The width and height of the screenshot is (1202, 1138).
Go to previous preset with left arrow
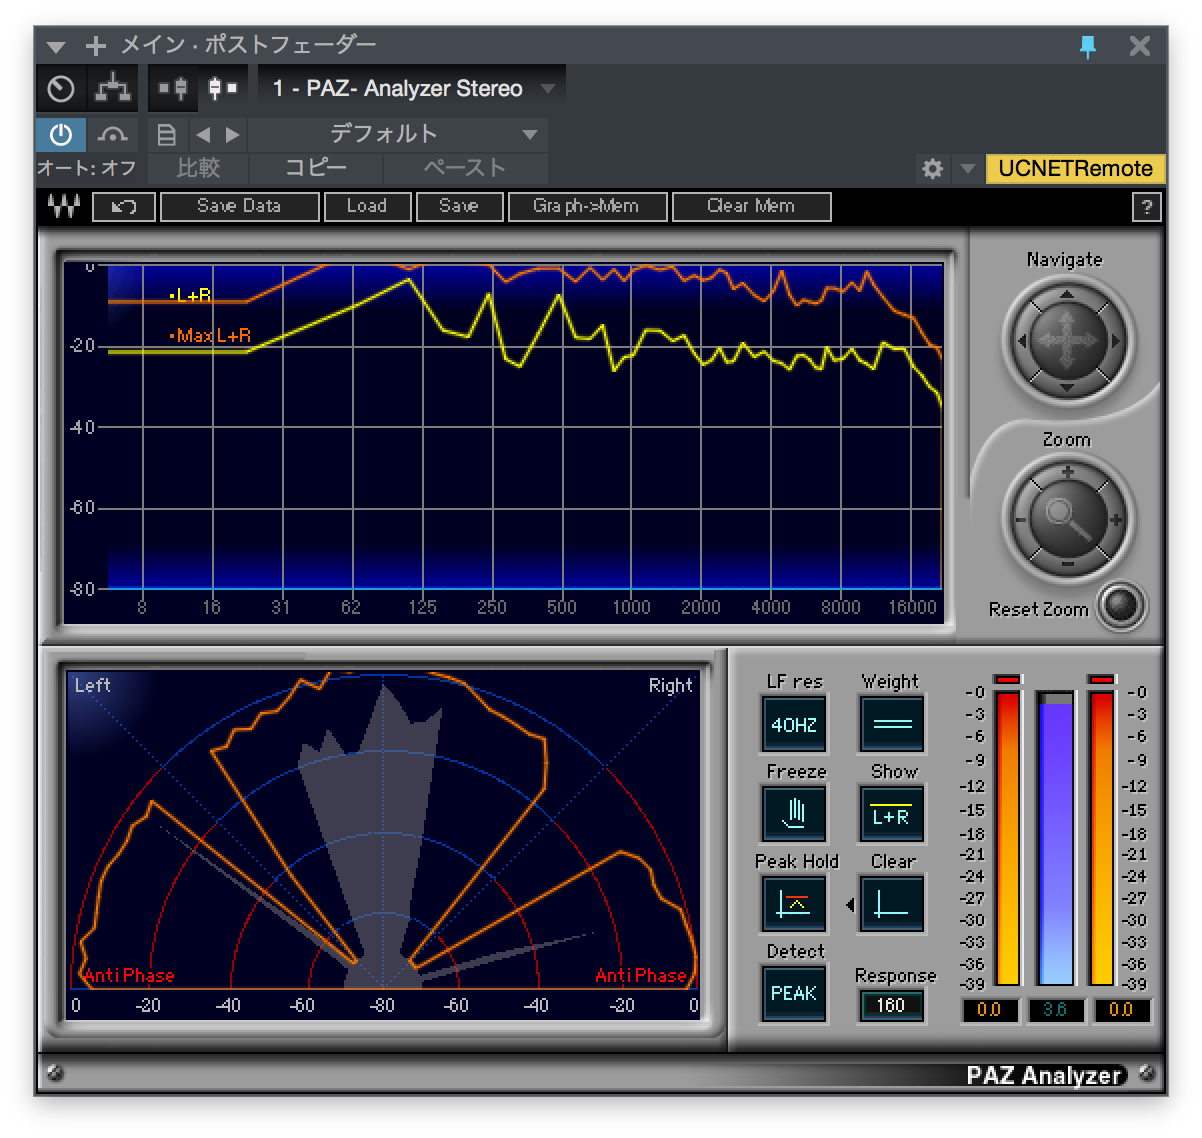click(x=203, y=134)
